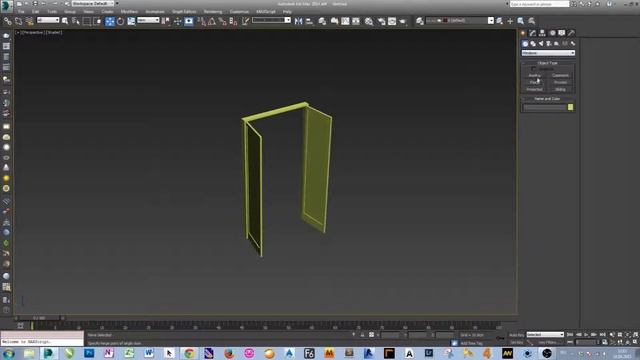Click the Pivoted window button

click(560, 82)
